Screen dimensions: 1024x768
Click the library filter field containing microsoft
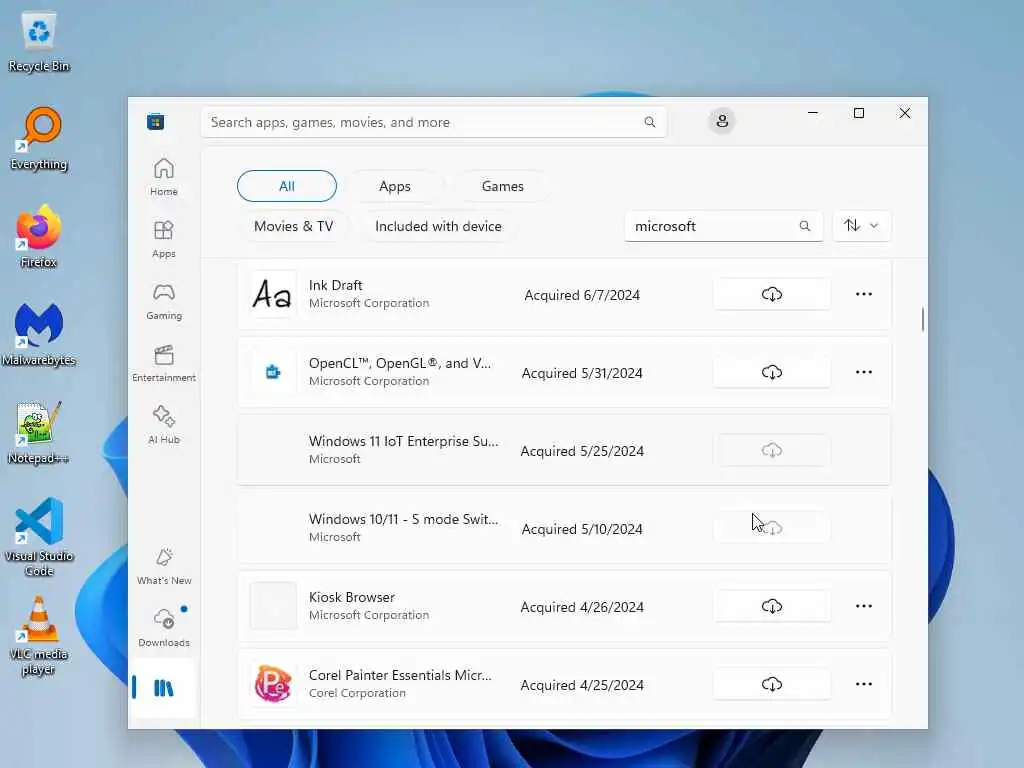tap(723, 226)
